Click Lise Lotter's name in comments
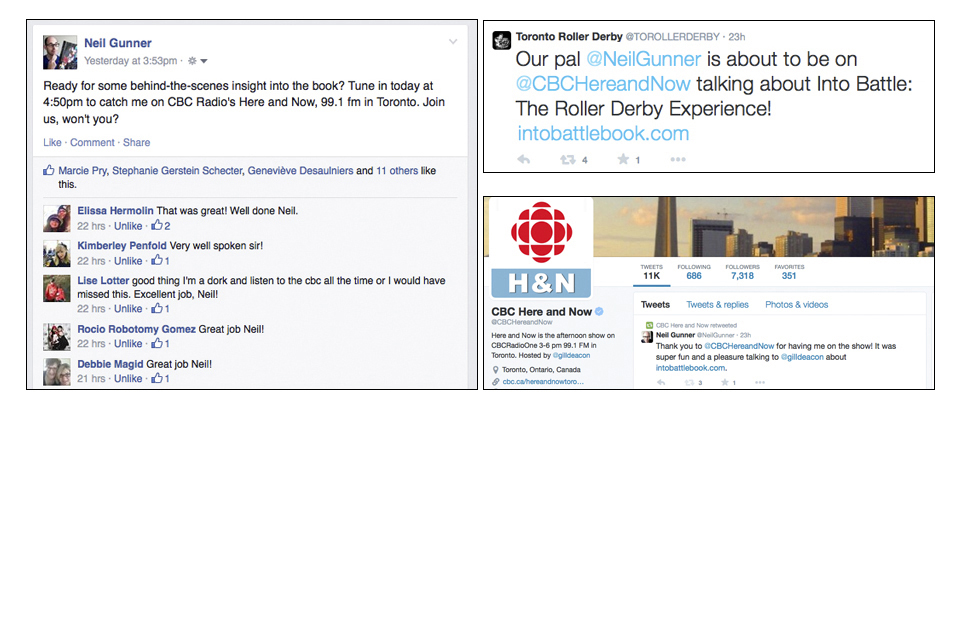The width and height of the screenshot is (960, 640). pyautogui.click(x=103, y=280)
